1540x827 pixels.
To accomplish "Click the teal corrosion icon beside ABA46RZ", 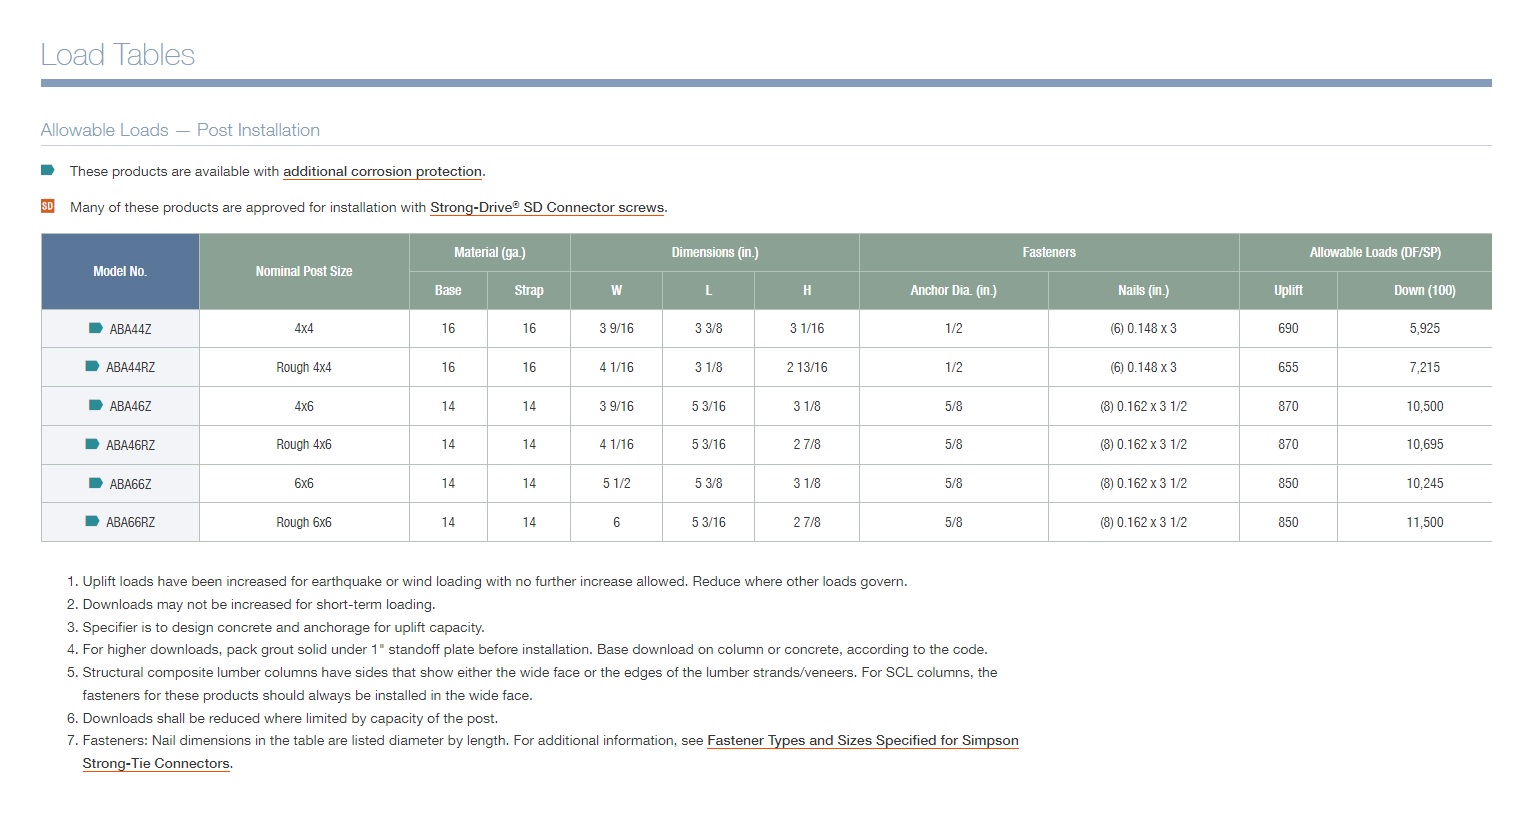I will click(x=92, y=444).
